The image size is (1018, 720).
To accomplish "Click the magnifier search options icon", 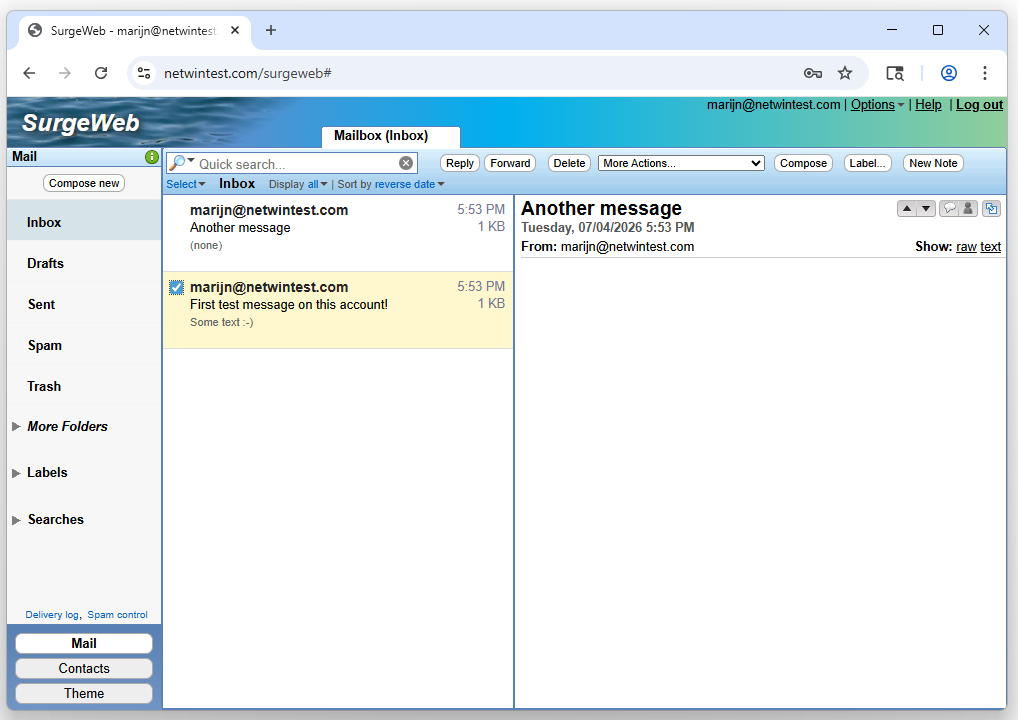I will point(180,163).
